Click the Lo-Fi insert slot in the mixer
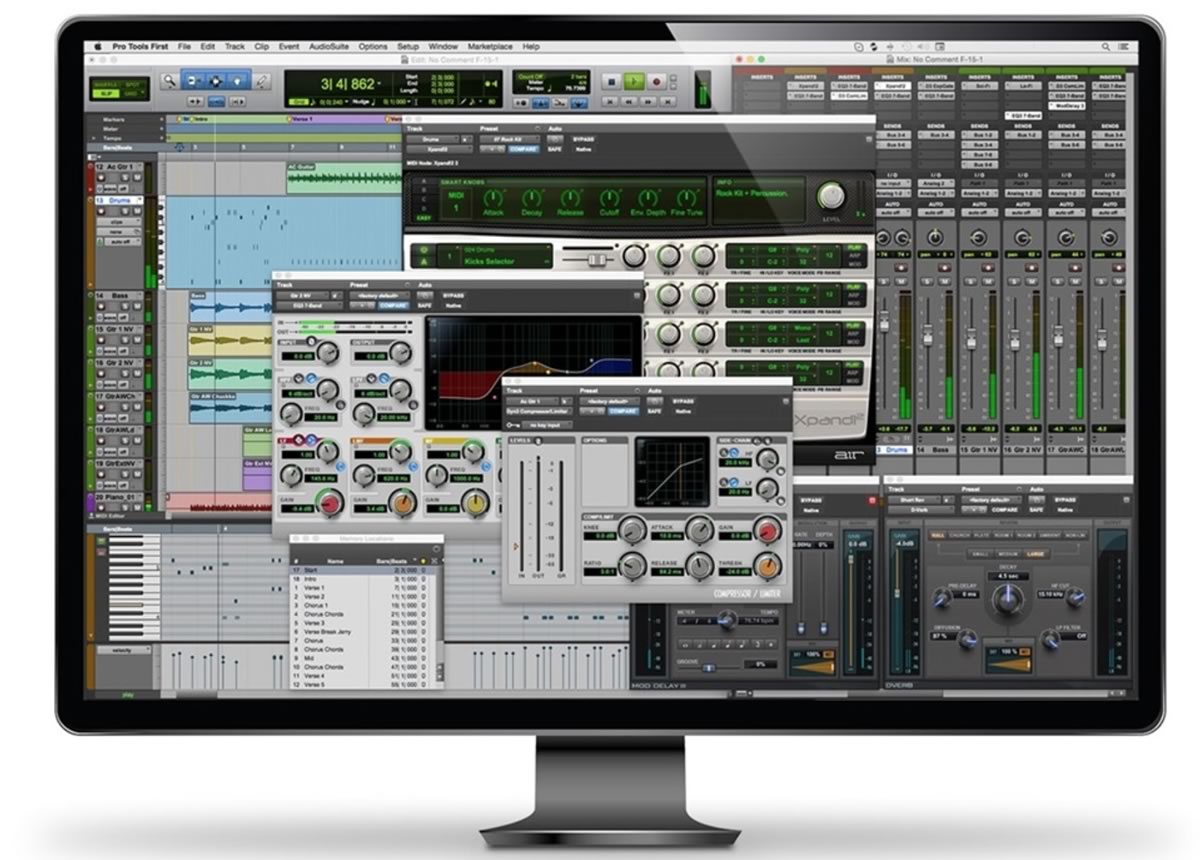Image resolution: width=1200 pixels, height=860 pixels. 1025,86
